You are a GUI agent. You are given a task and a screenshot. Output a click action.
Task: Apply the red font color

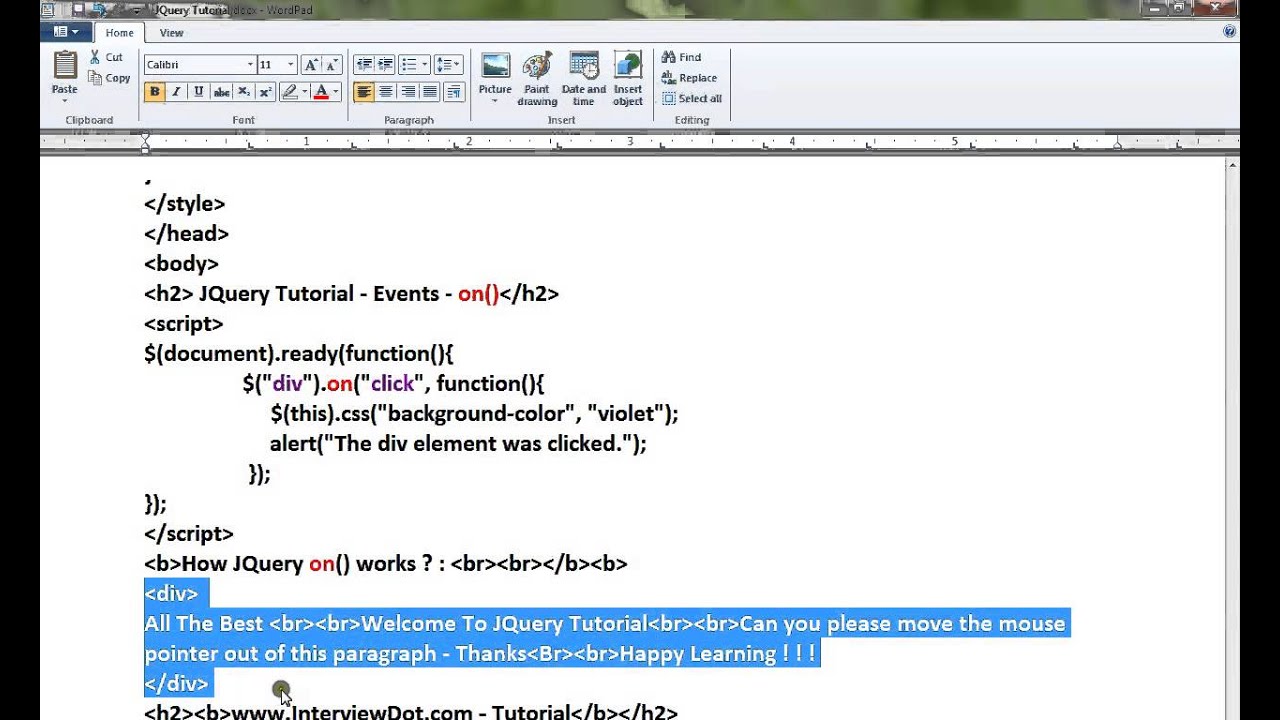pyautogui.click(x=321, y=92)
